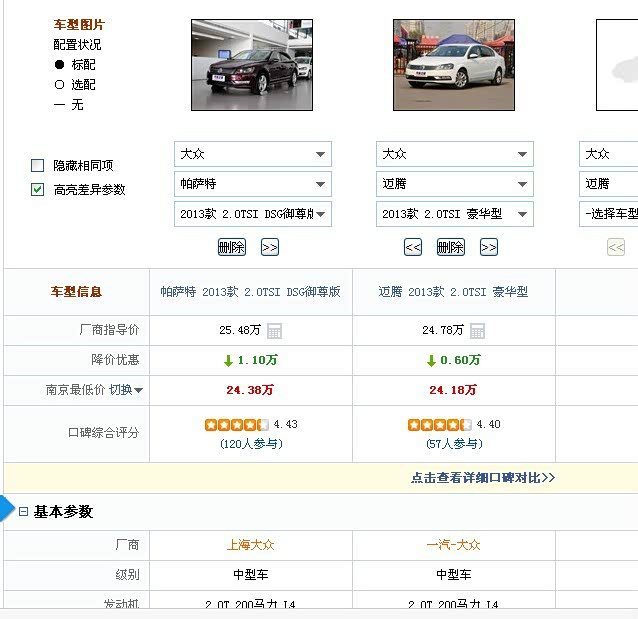Click 基本参数 section heading
The height and width of the screenshot is (619, 638).
click(x=63, y=512)
